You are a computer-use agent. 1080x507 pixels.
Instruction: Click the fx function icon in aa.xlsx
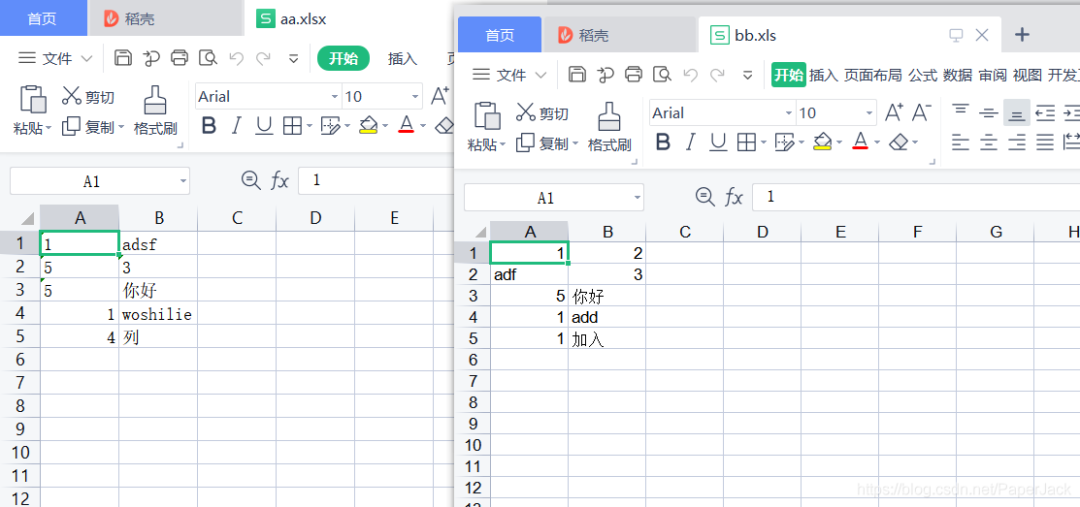279,181
